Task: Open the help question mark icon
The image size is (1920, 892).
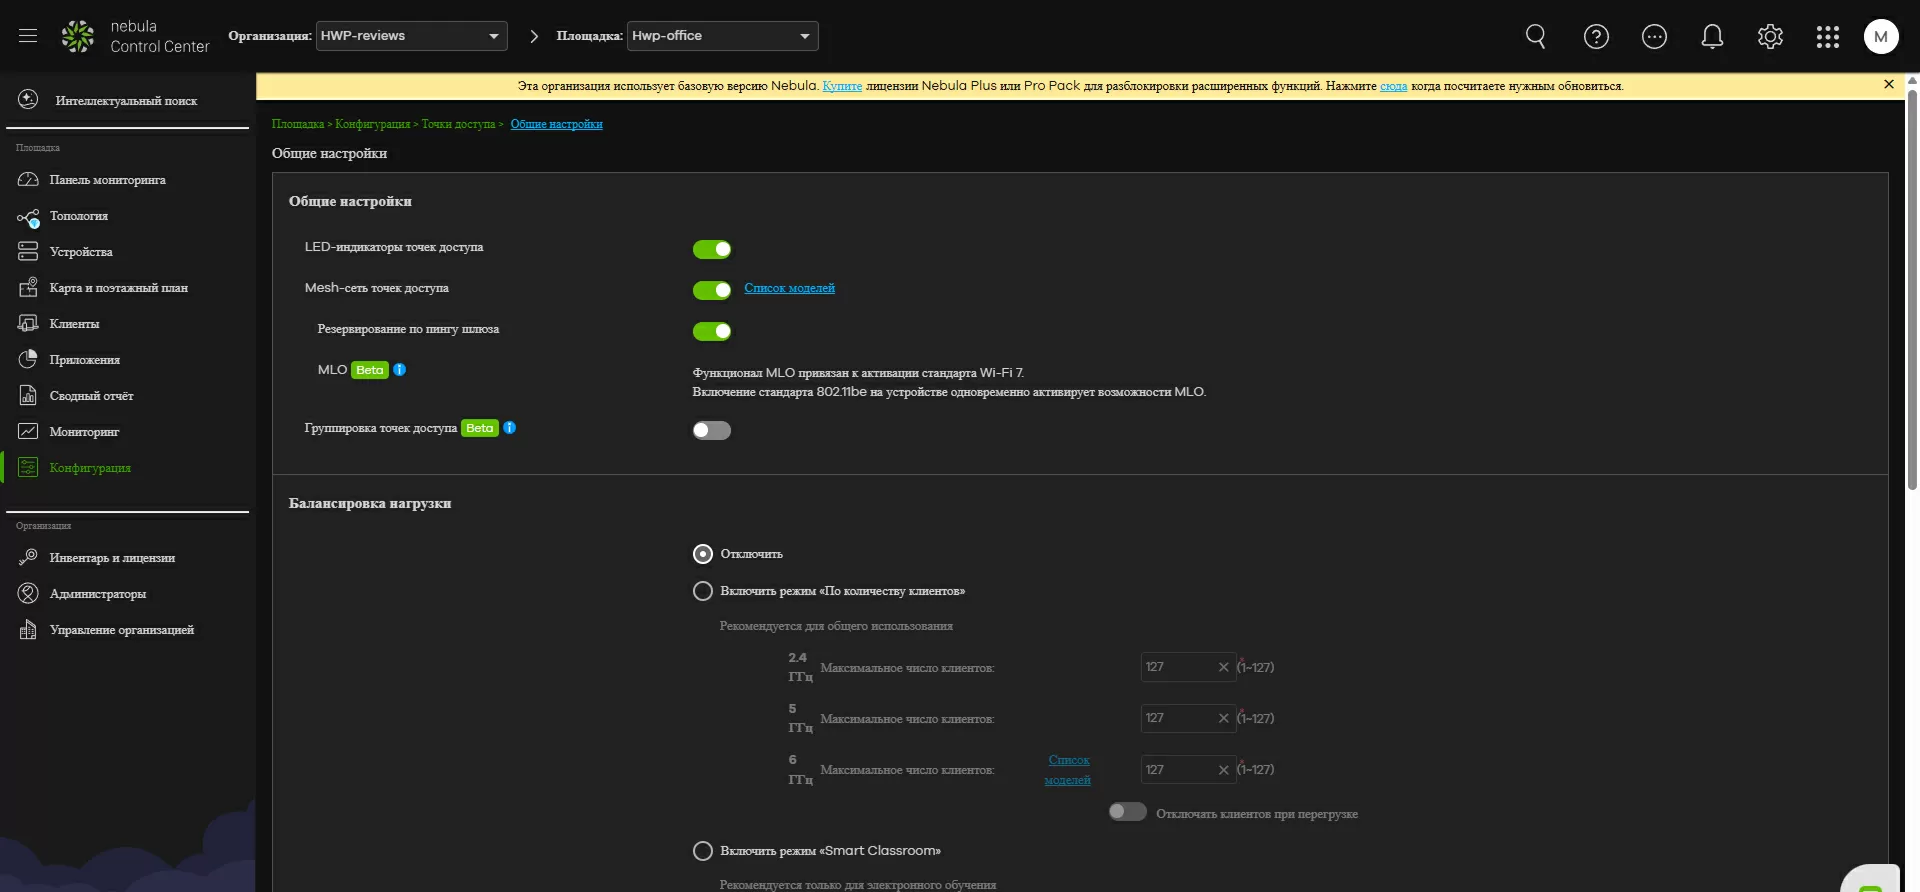Action: pos(1596,37)
